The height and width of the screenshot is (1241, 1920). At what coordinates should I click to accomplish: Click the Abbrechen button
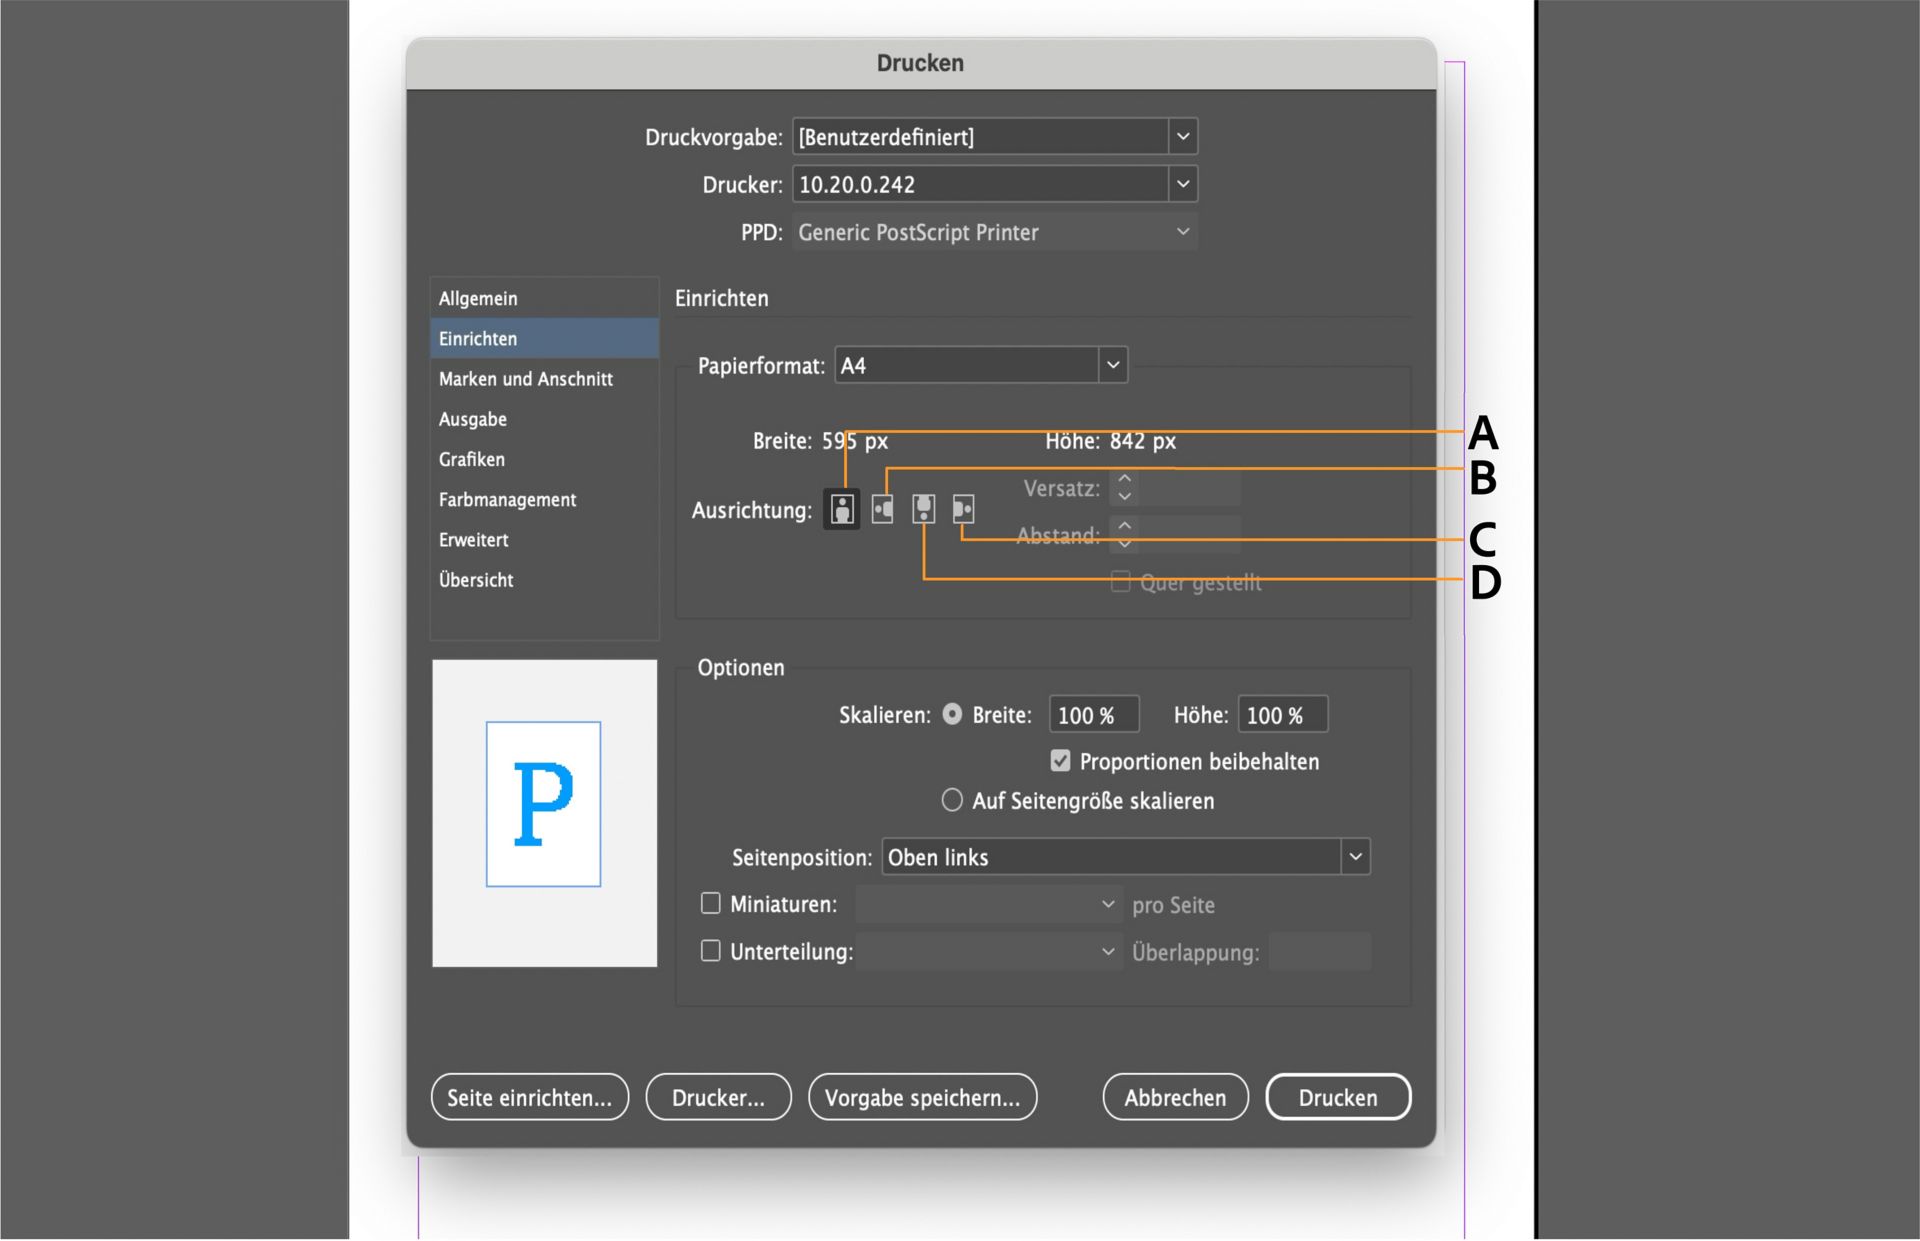[x=1175, y=1097]
